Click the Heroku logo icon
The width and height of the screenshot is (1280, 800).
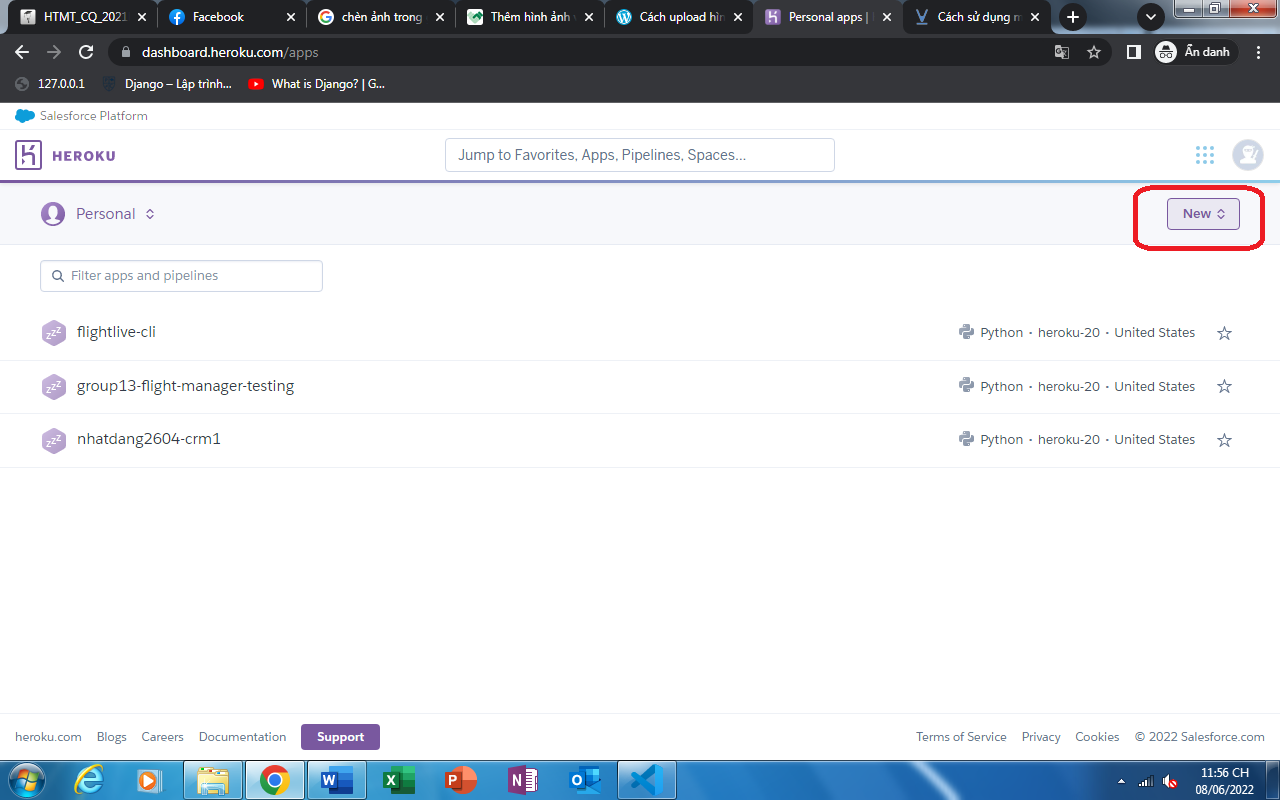28,155
